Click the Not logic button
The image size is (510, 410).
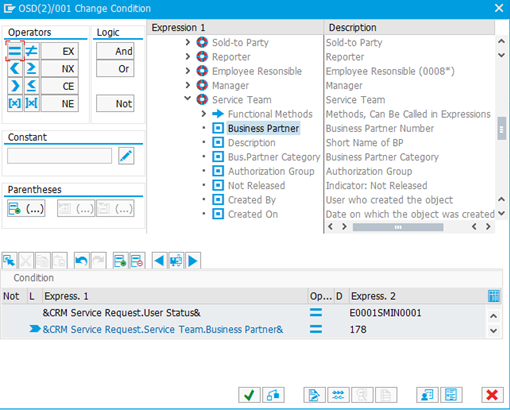coord(115,103)
